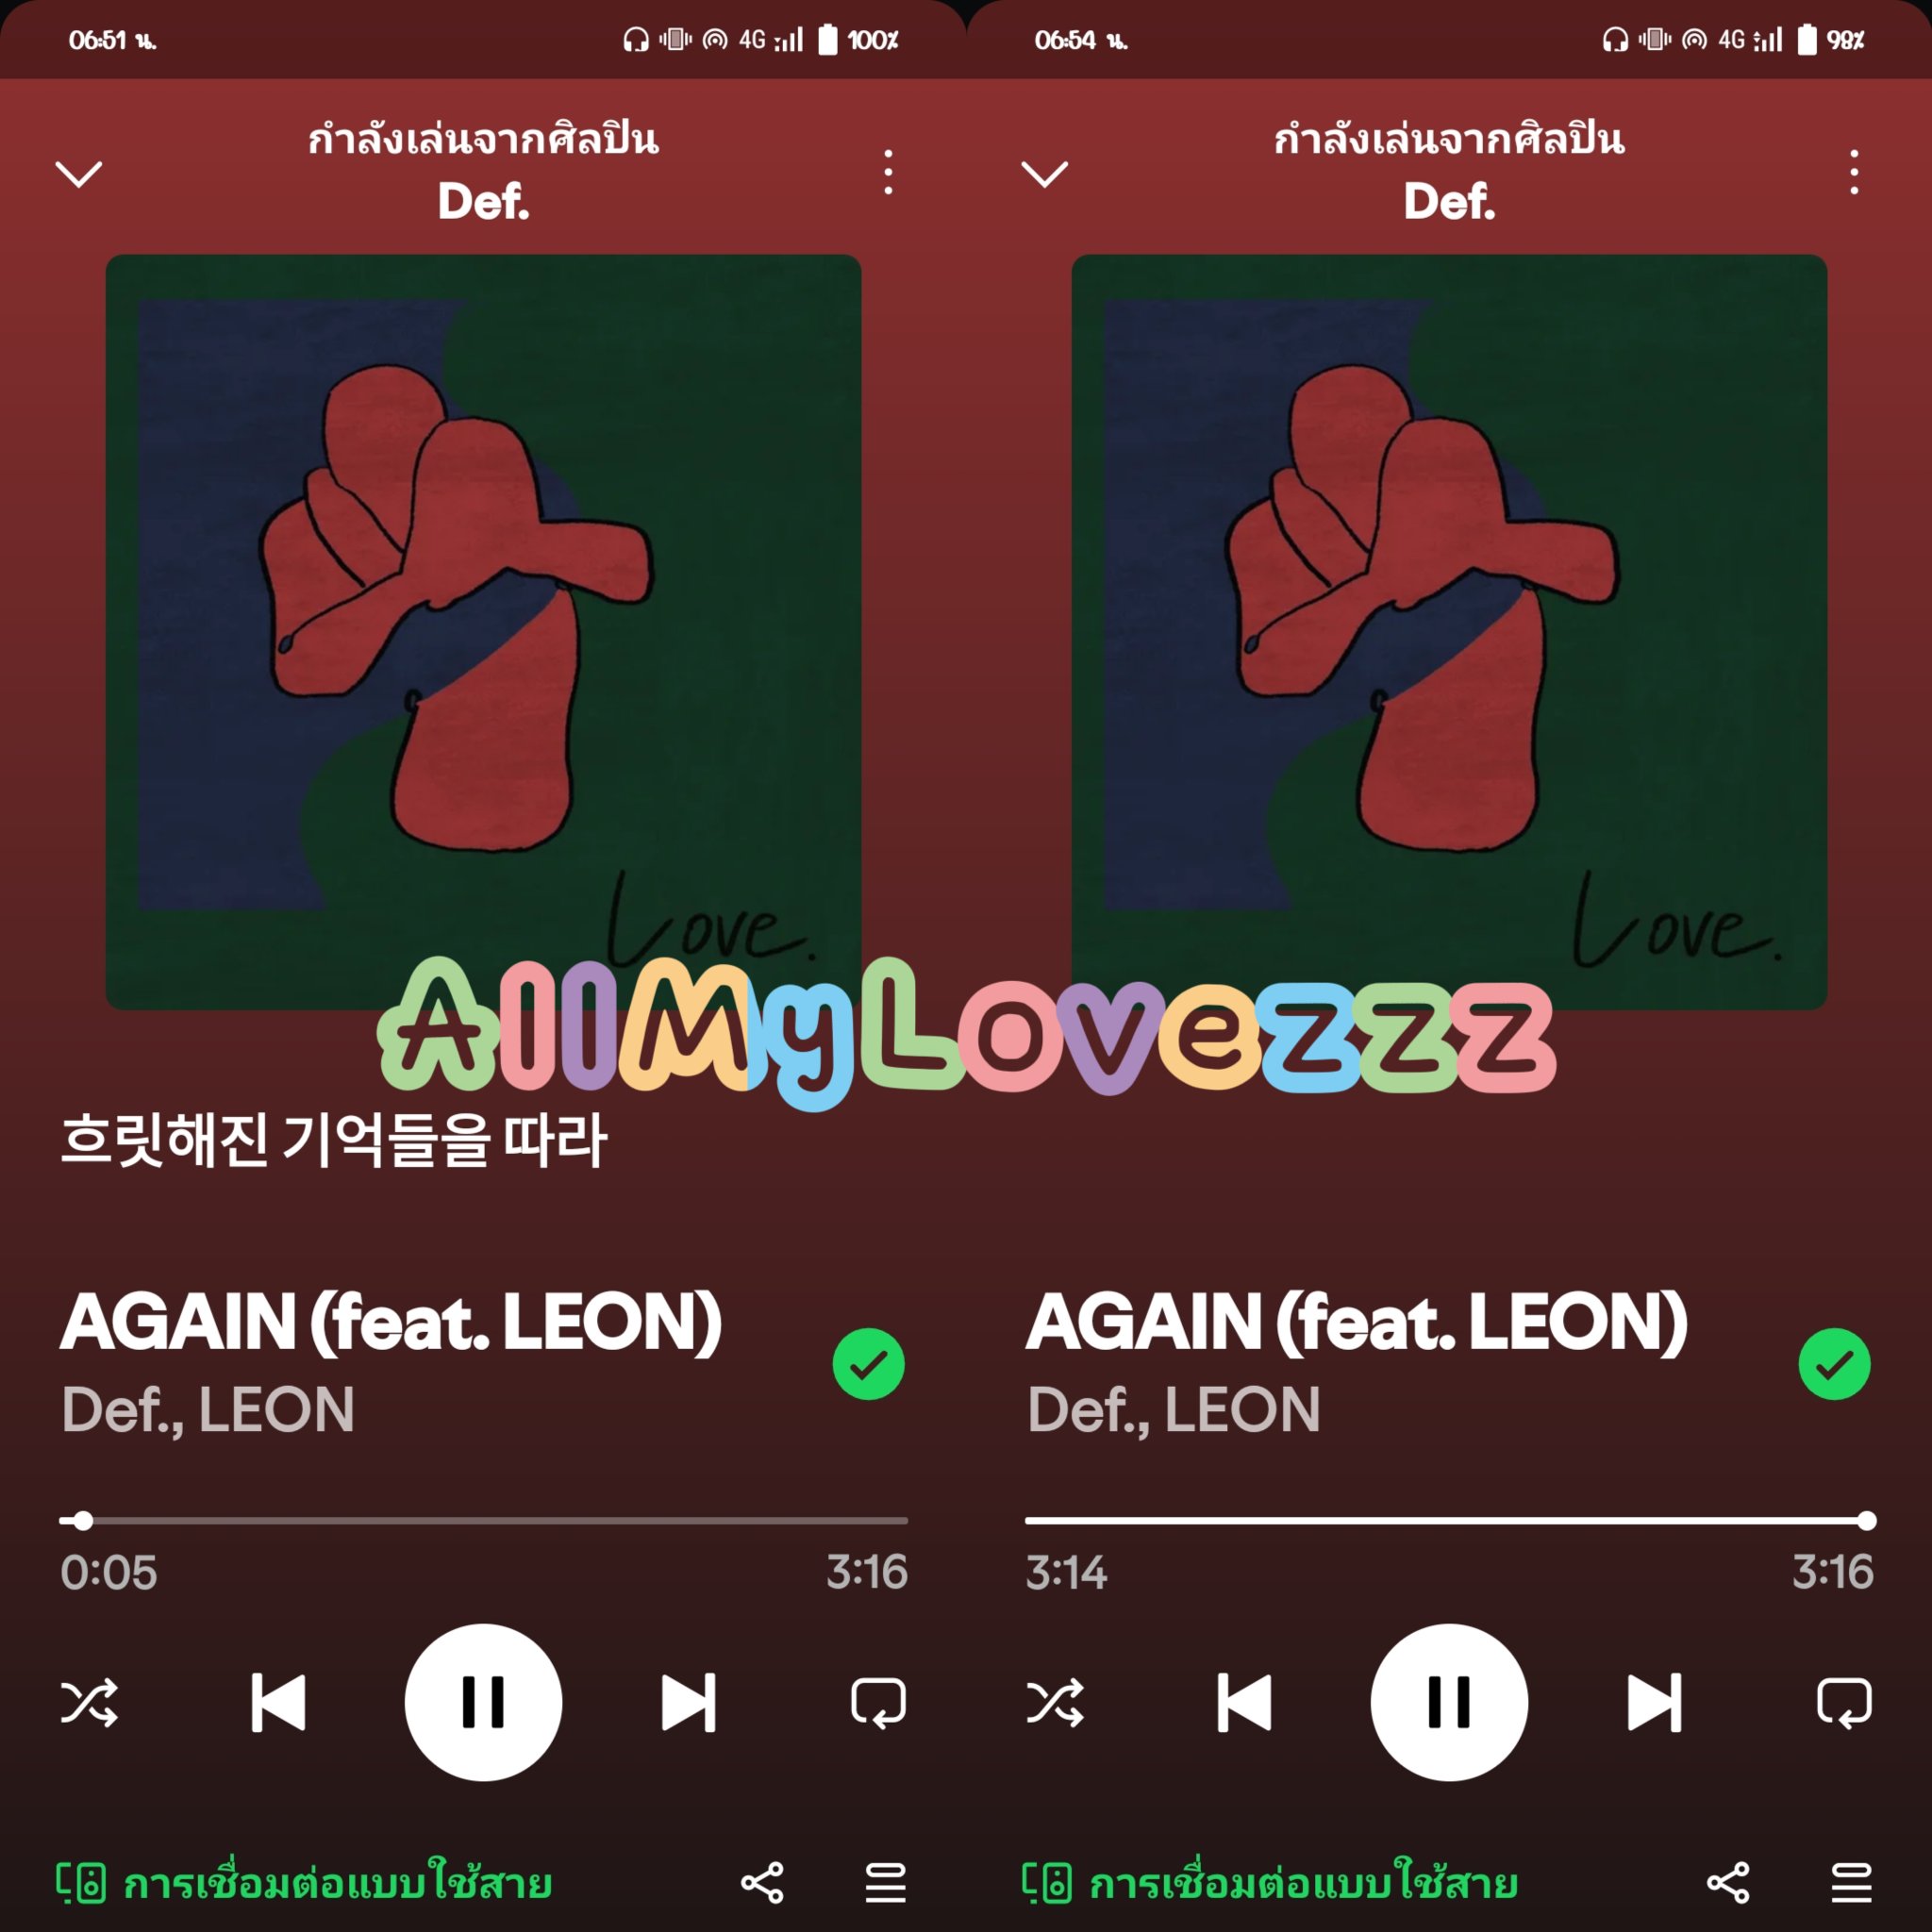Screen dimensions: 1932x1932
Task: Go to previous track in right player
Action: pos(1244,1703)
